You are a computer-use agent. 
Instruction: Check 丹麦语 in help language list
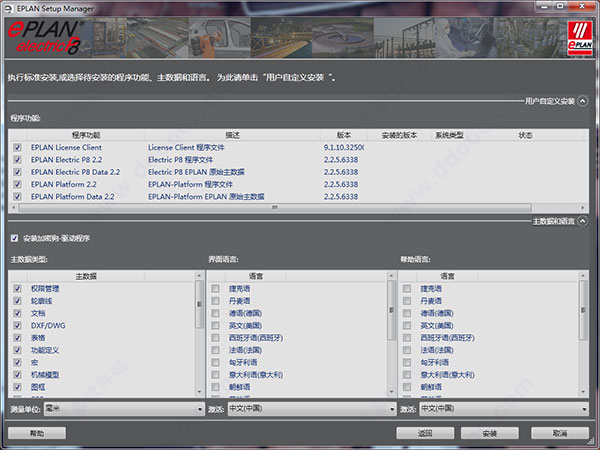click(x=407, y=301)
